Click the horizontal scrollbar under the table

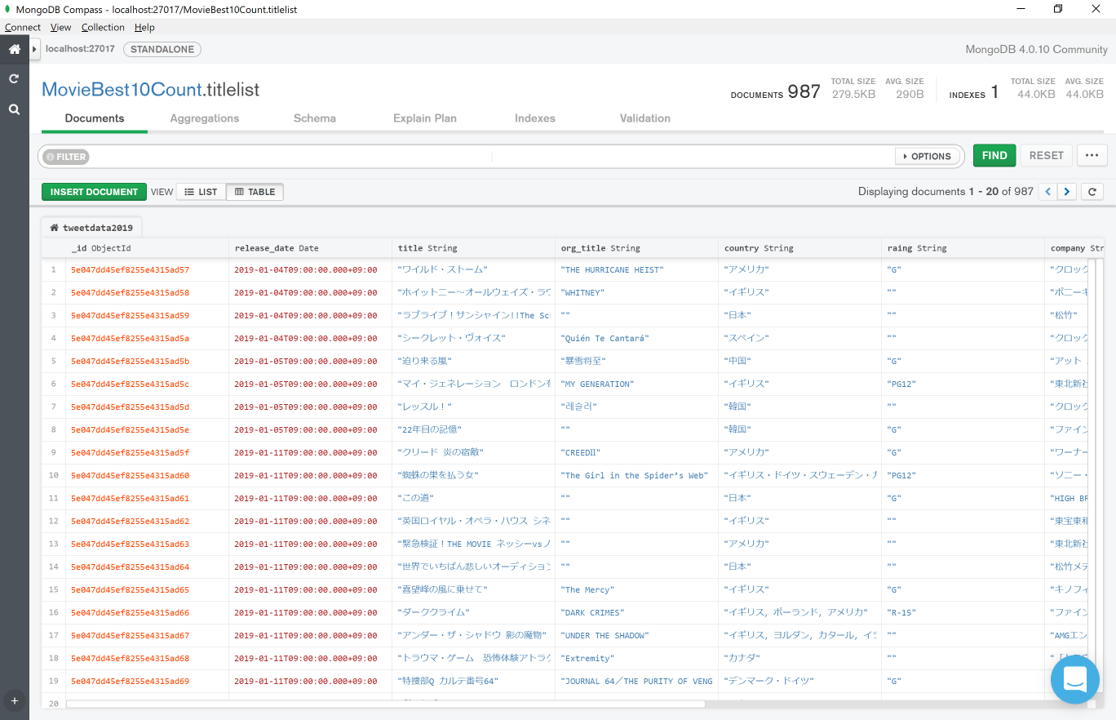[386, 704]
